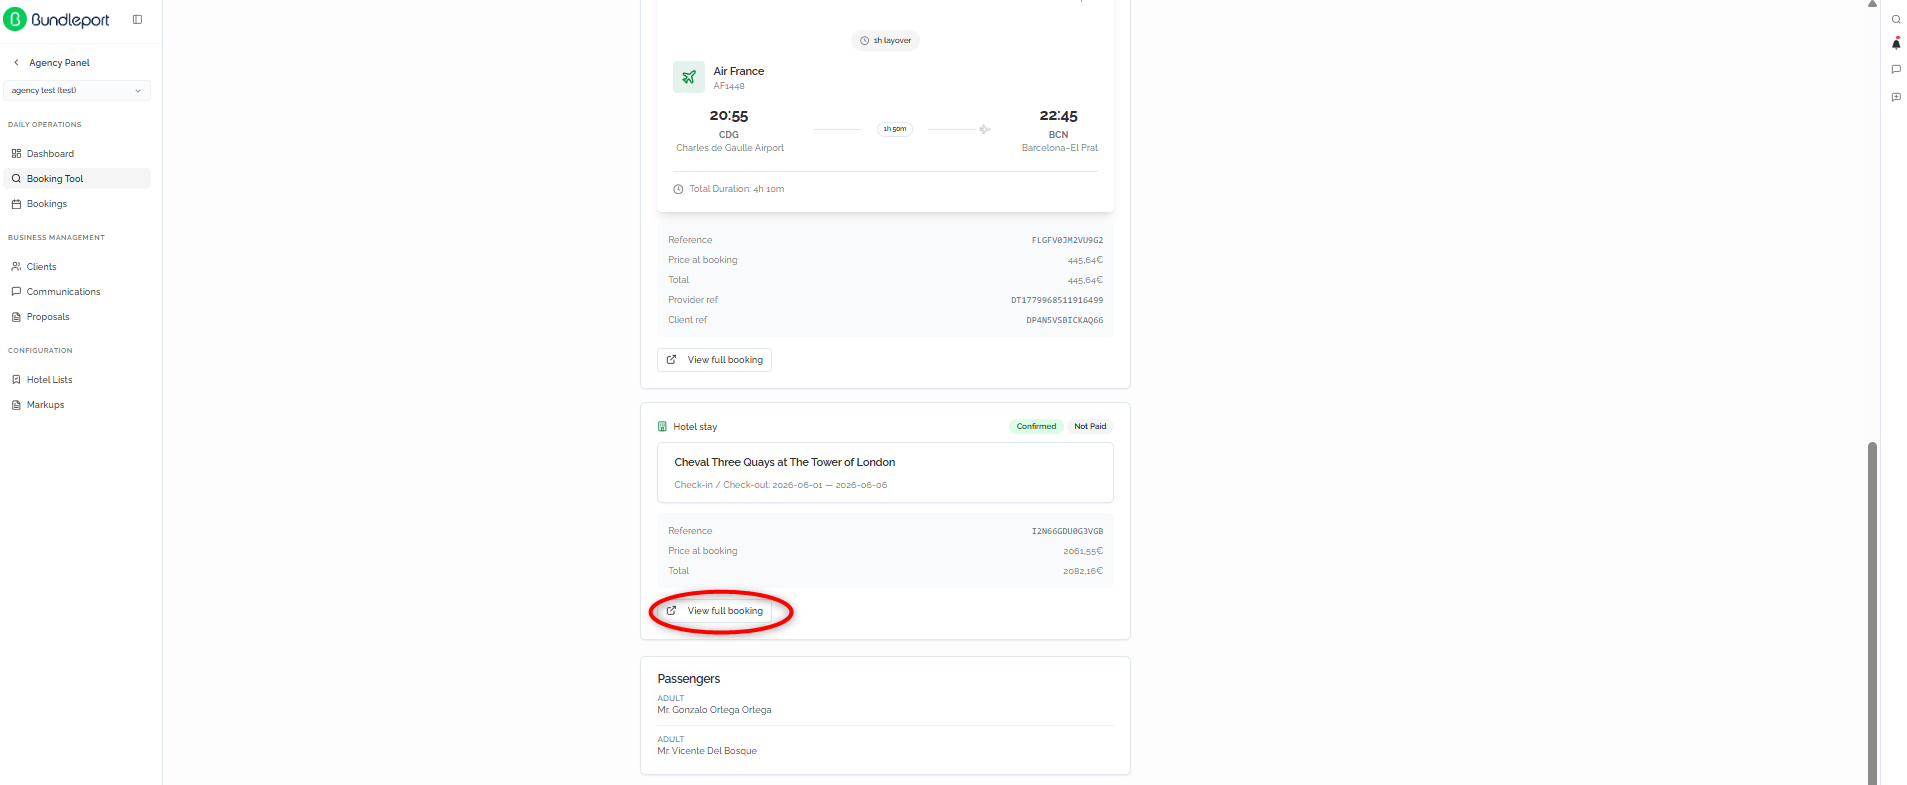The image size is (1907, 785).
Task: Click the Agency Panel label
Action: [x=59, y=63]
